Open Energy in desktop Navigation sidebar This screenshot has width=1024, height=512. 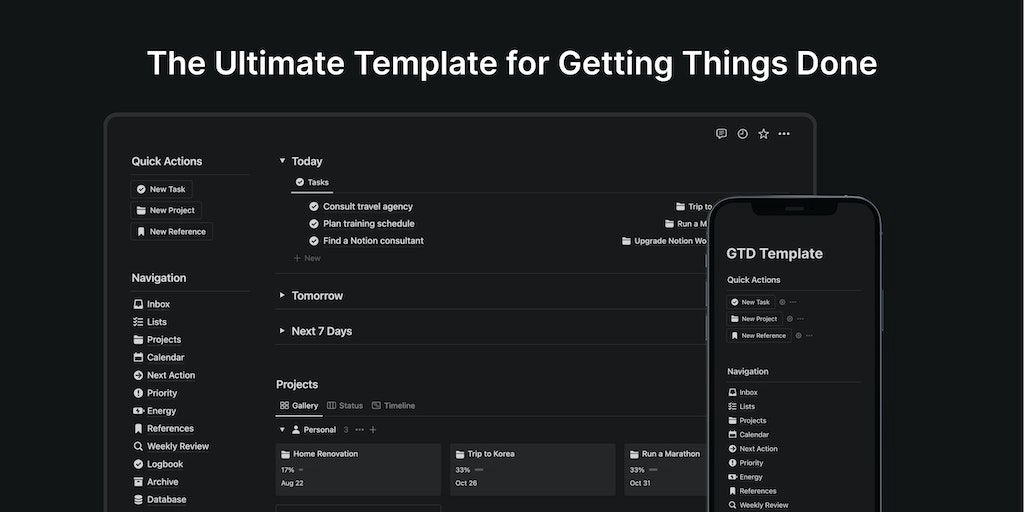point(155,411)
